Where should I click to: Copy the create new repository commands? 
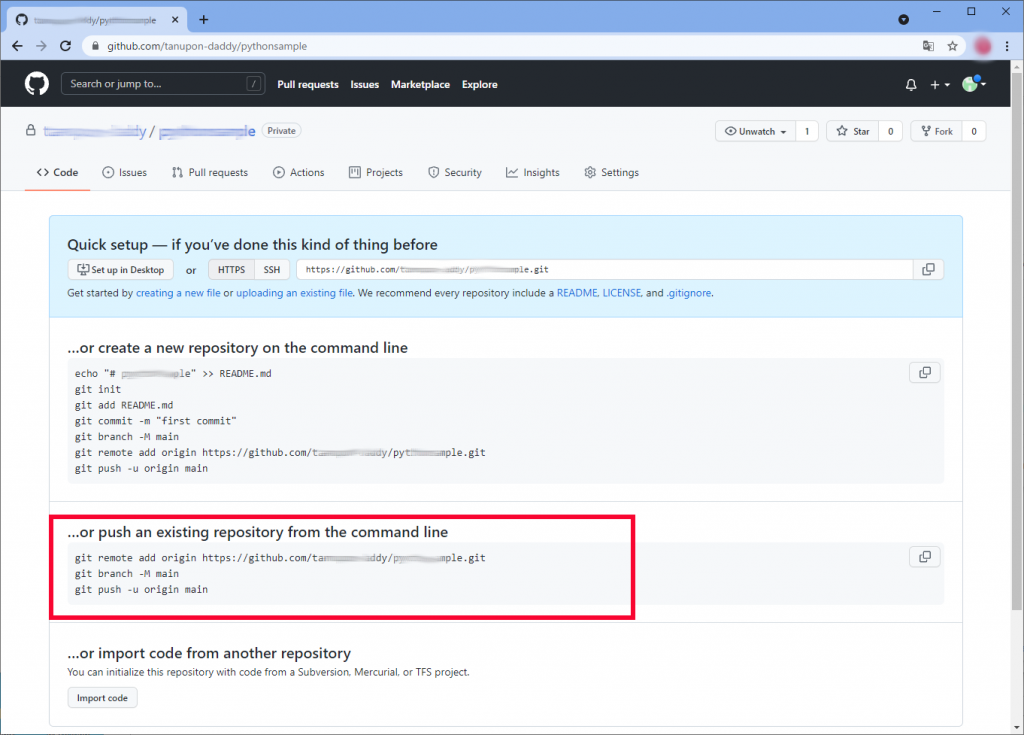click(925, 373)
